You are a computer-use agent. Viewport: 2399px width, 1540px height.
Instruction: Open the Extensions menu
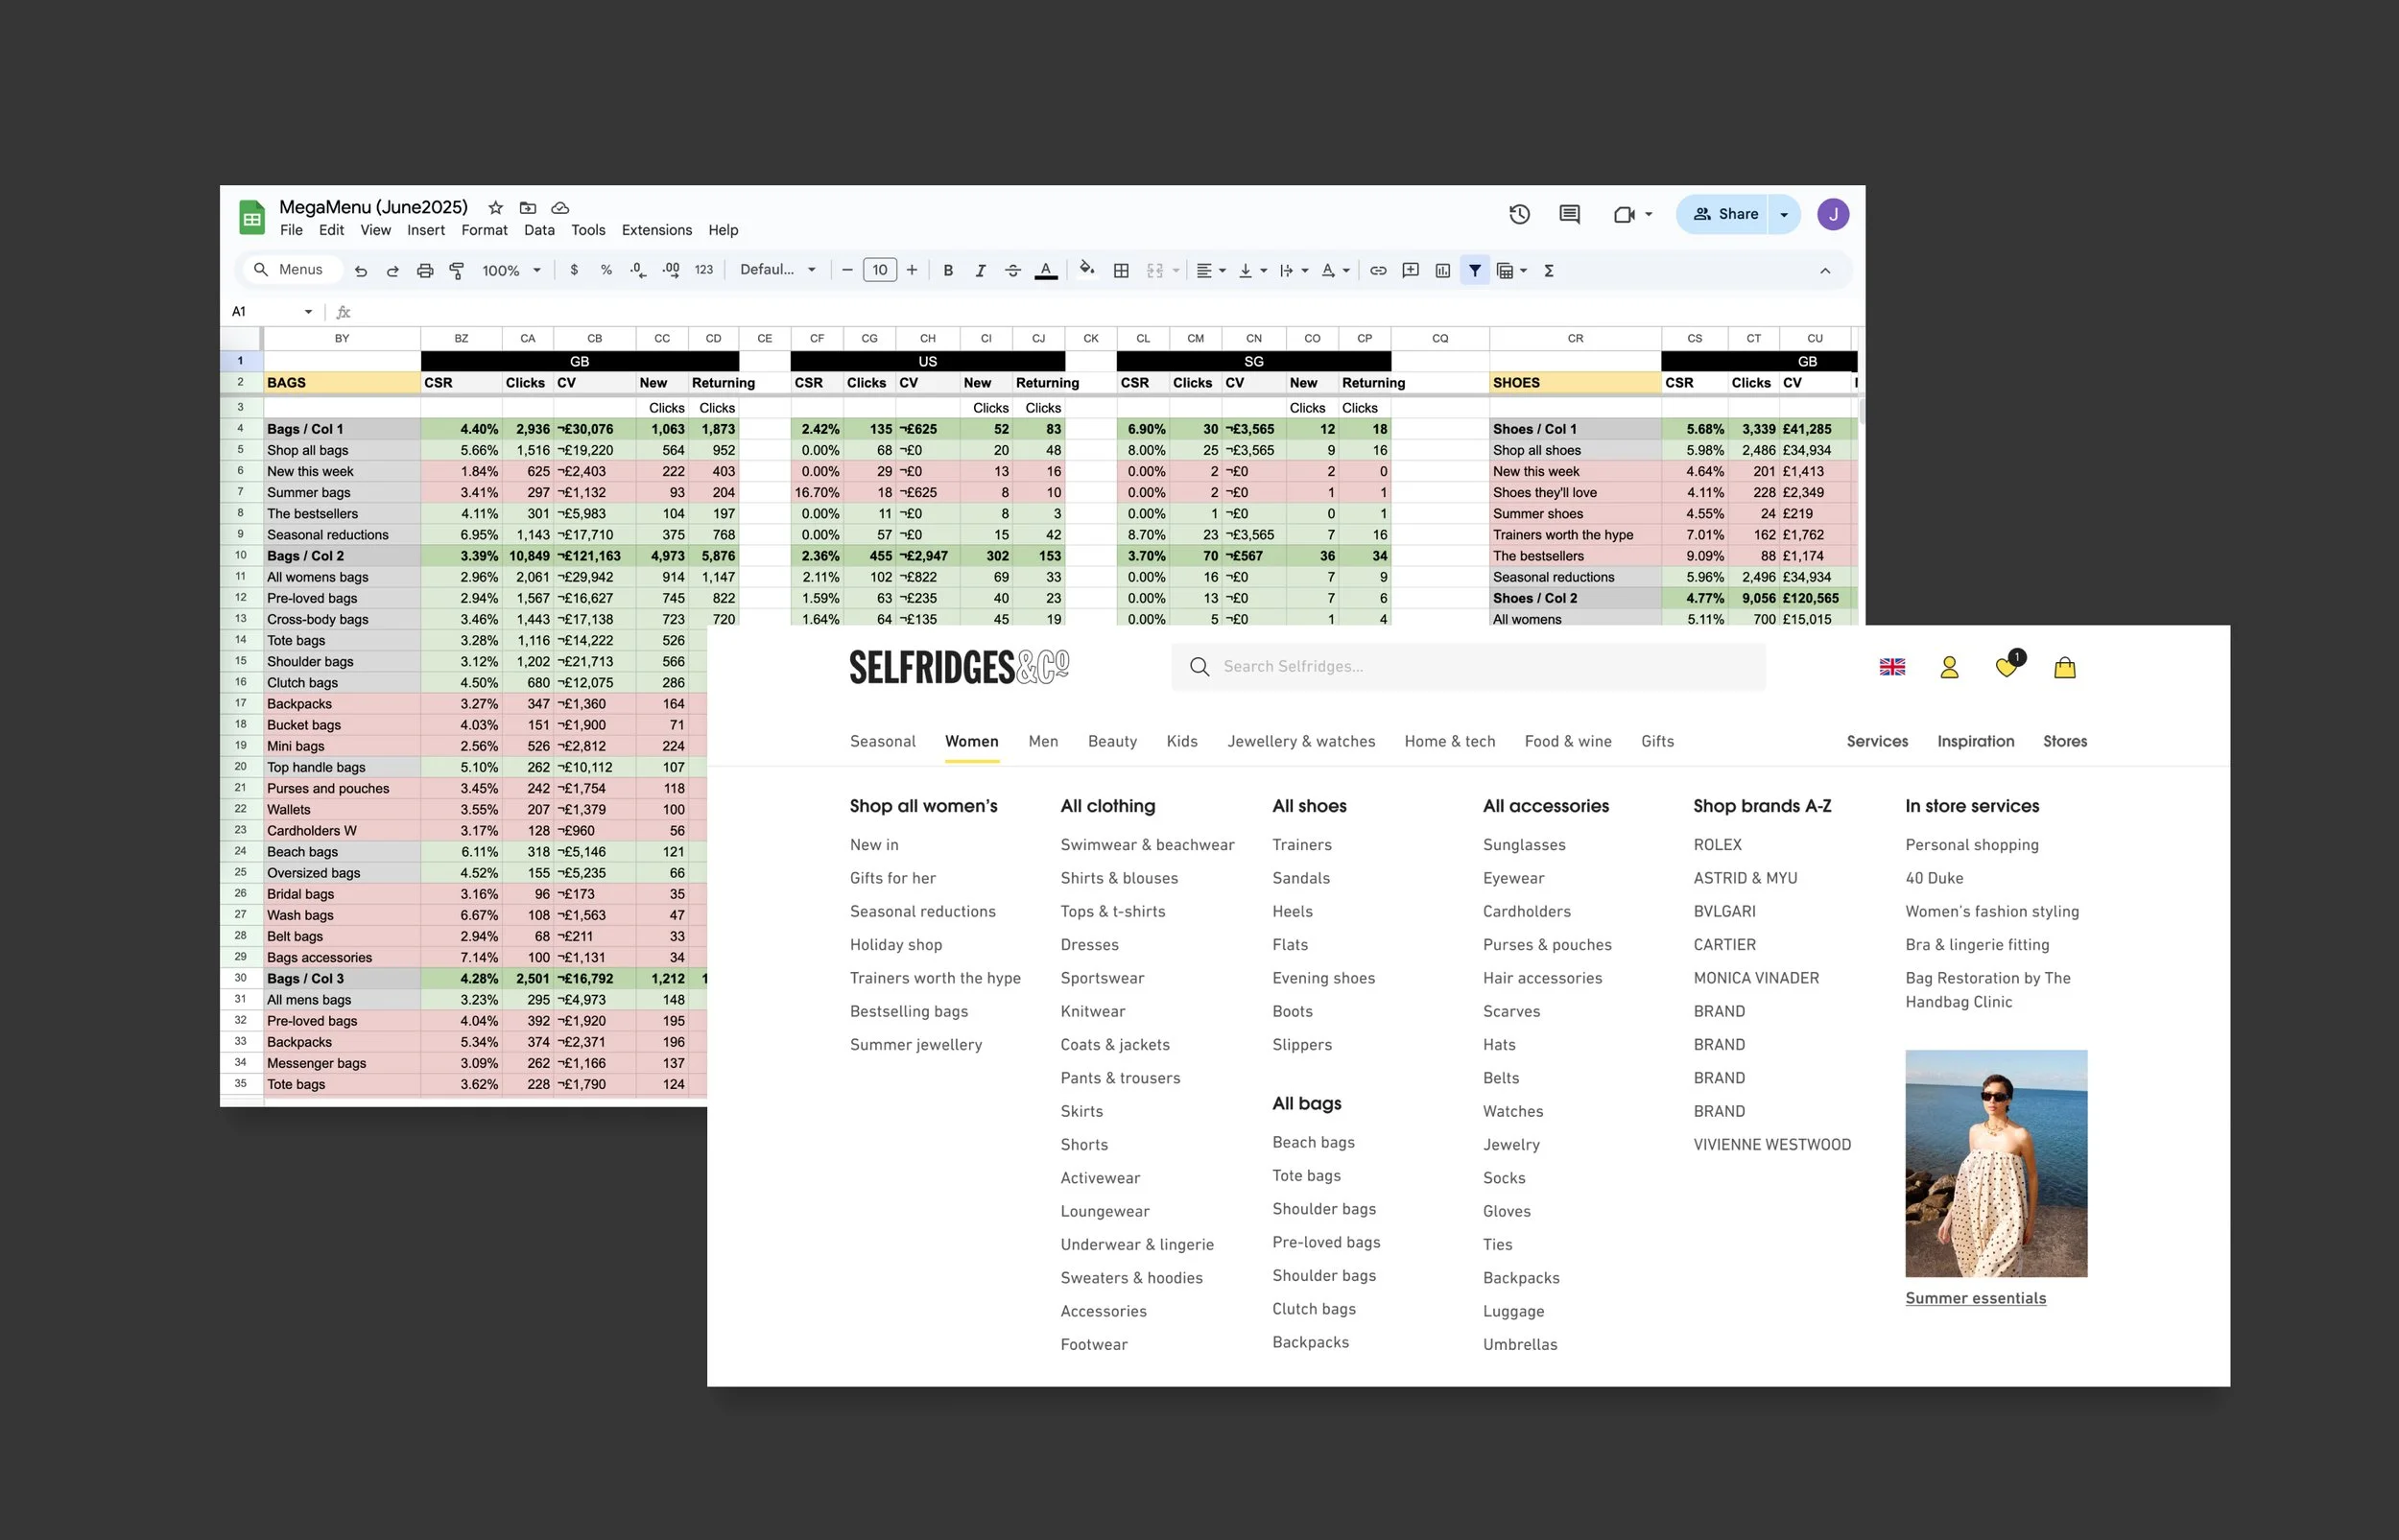coord(656,230)
